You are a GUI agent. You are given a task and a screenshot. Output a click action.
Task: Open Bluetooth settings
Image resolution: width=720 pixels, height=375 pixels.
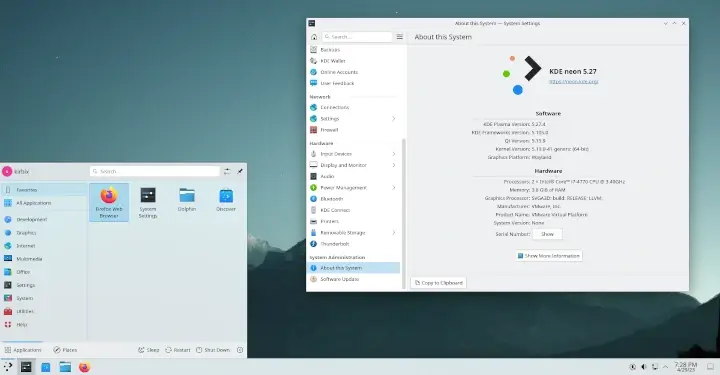354,199
